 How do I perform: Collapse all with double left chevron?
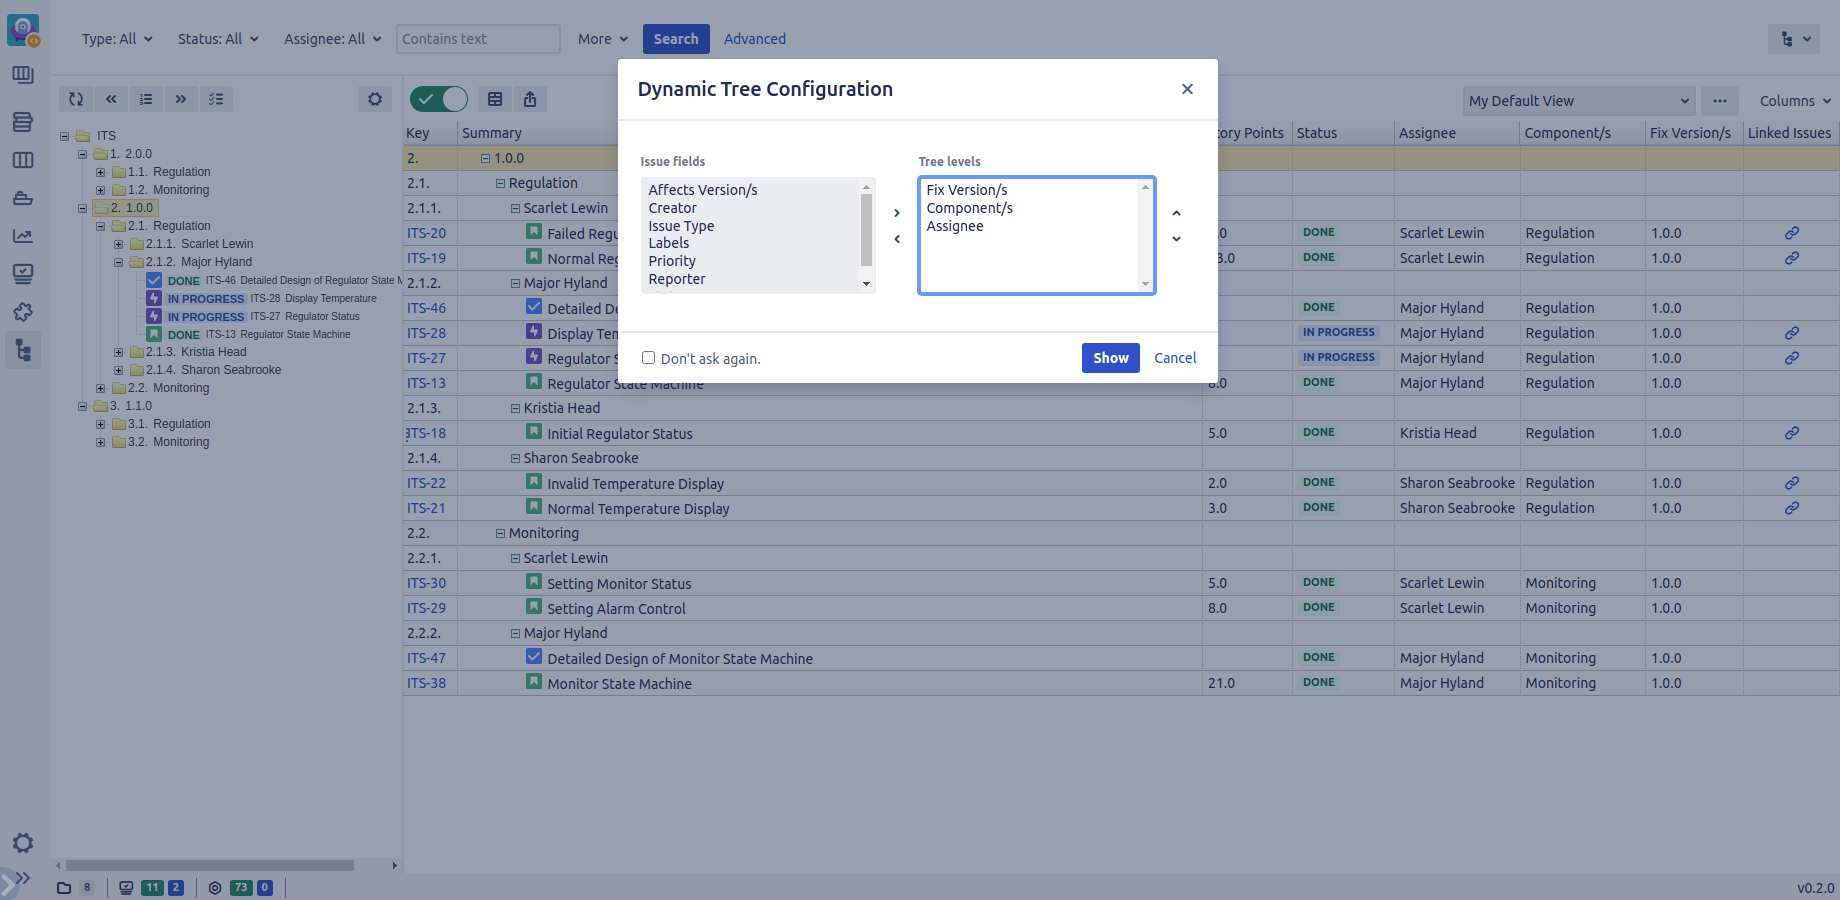111,99
